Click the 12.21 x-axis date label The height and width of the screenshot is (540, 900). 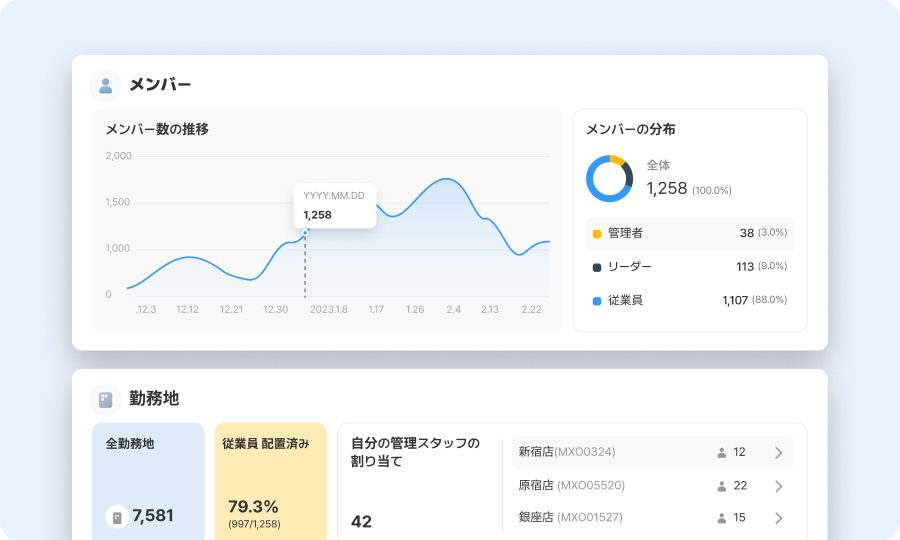tap(231, 309)
